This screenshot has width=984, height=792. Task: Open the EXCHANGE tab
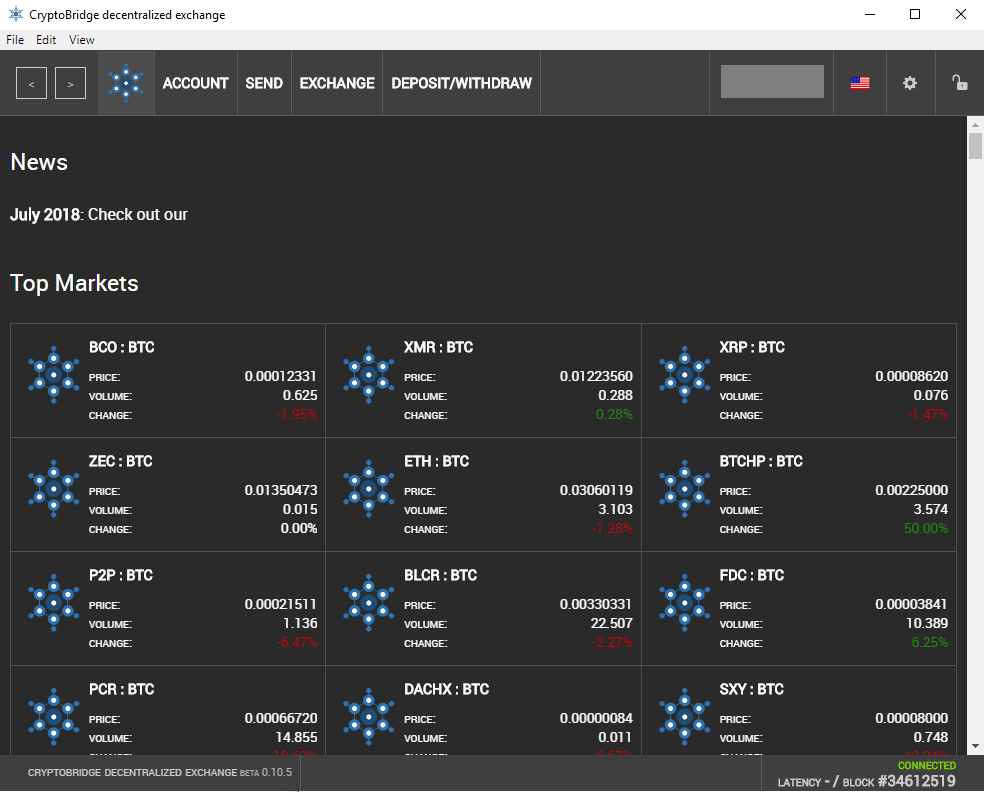337,83
